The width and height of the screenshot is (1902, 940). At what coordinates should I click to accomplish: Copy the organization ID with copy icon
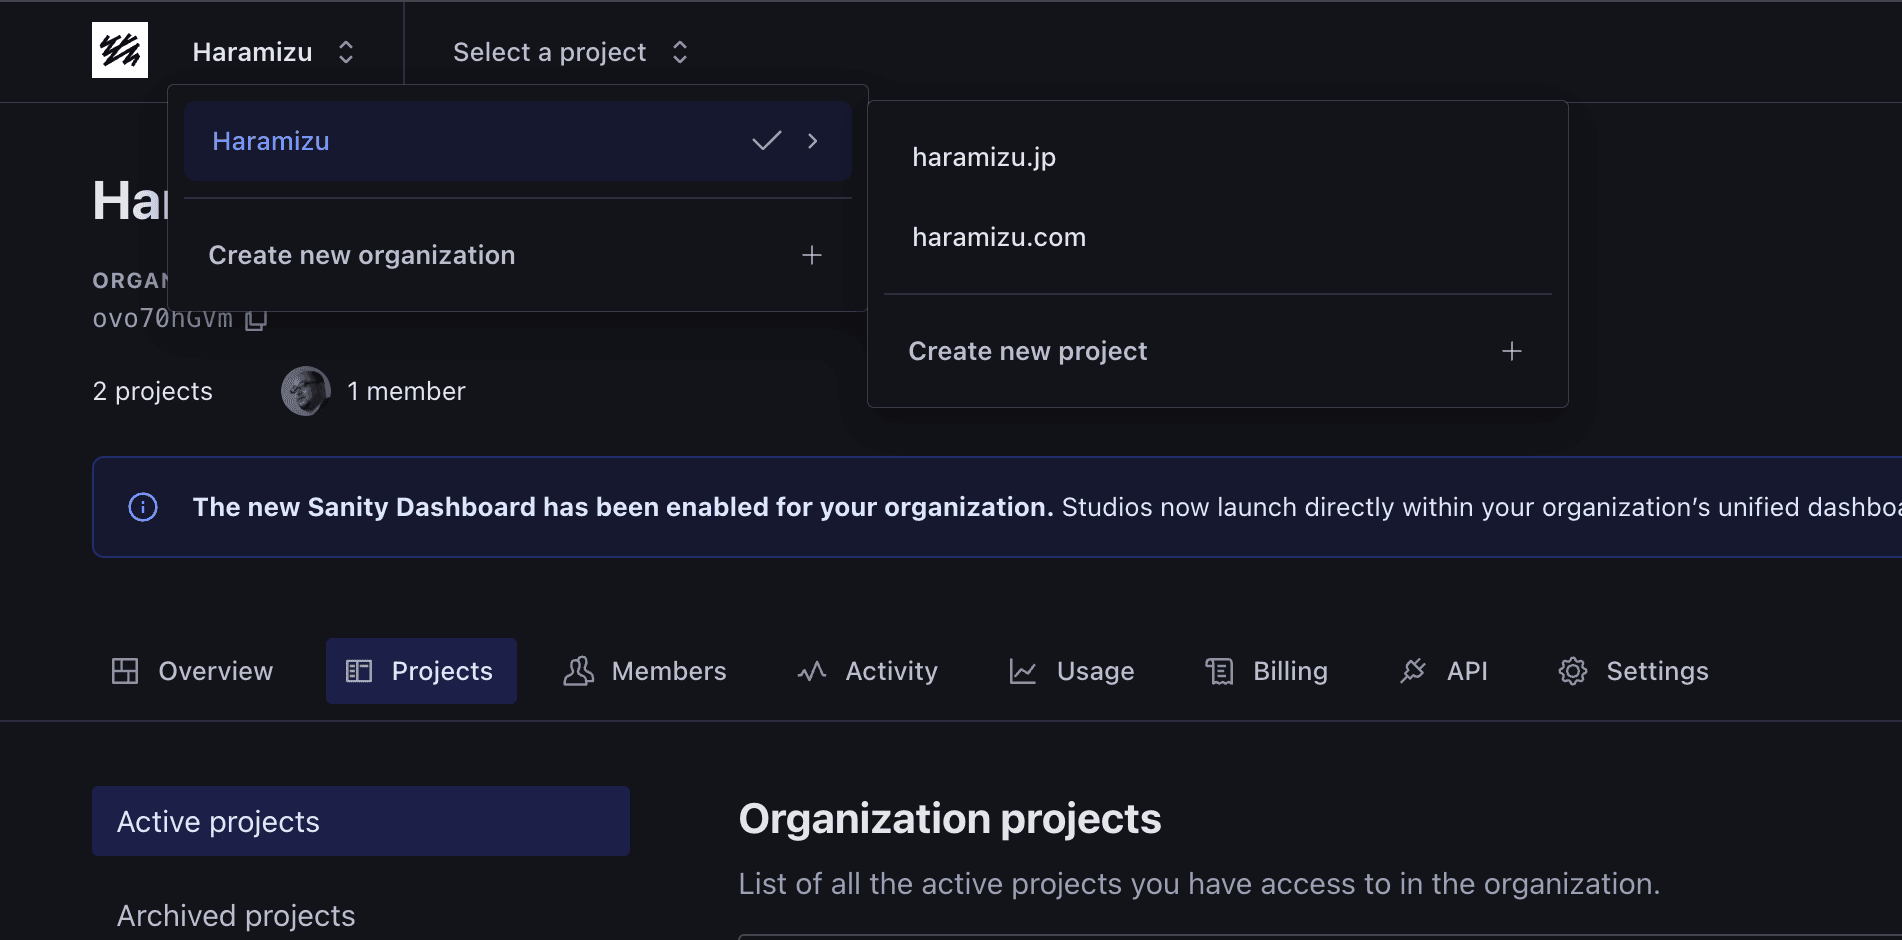256,320
